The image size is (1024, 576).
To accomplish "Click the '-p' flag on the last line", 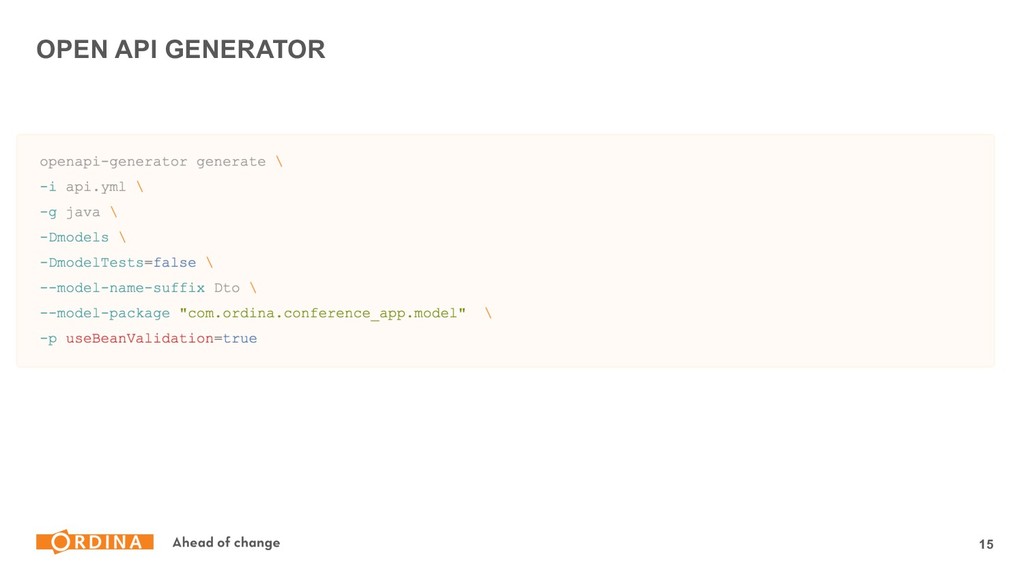I will pos(48,339).
